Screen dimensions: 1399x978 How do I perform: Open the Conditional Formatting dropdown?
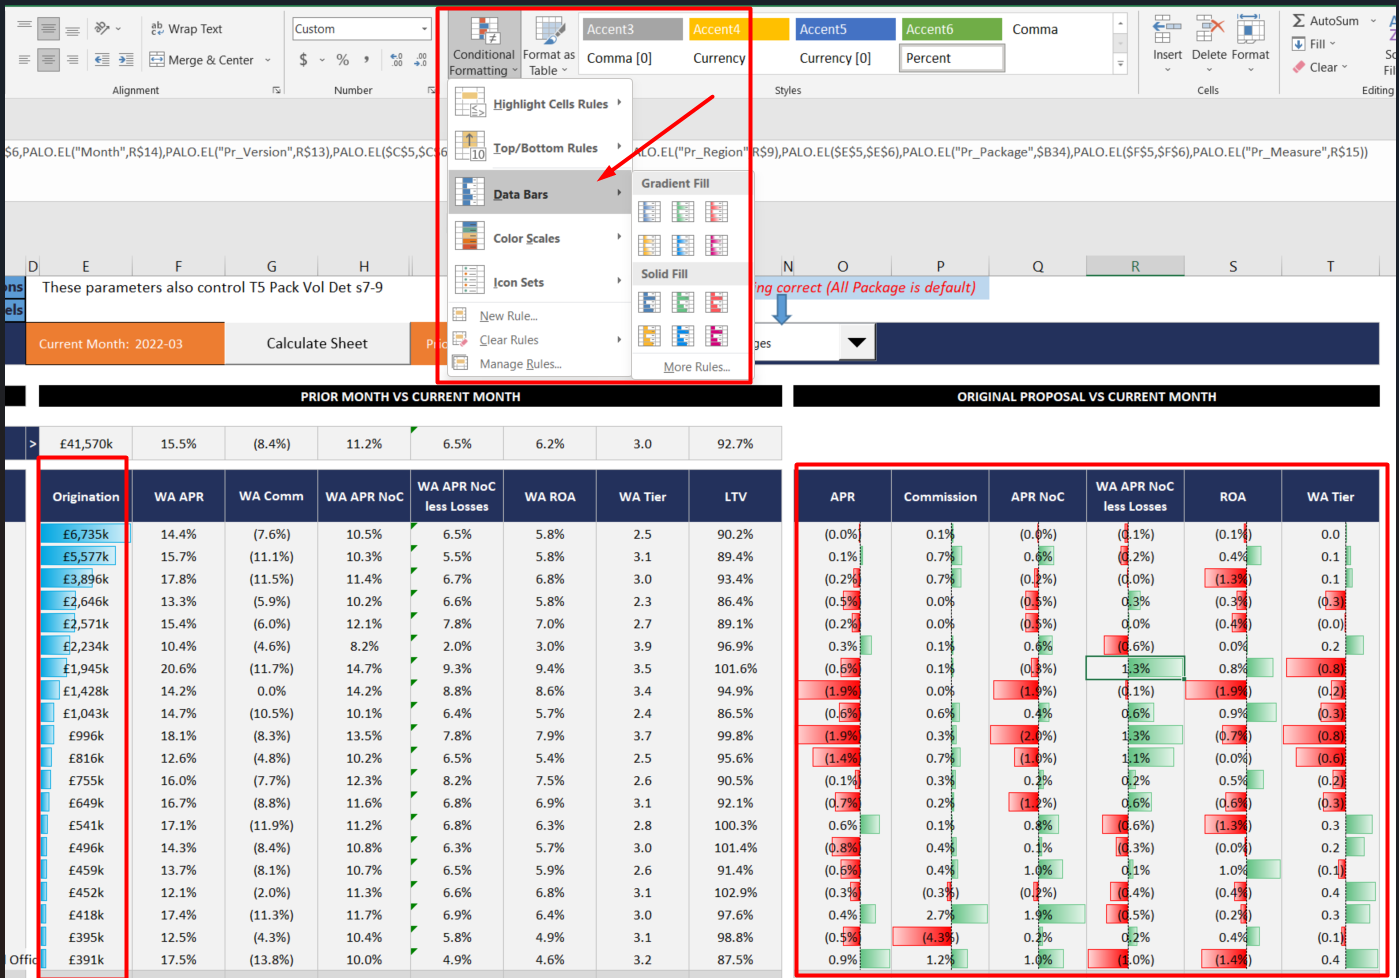[483, 47]
